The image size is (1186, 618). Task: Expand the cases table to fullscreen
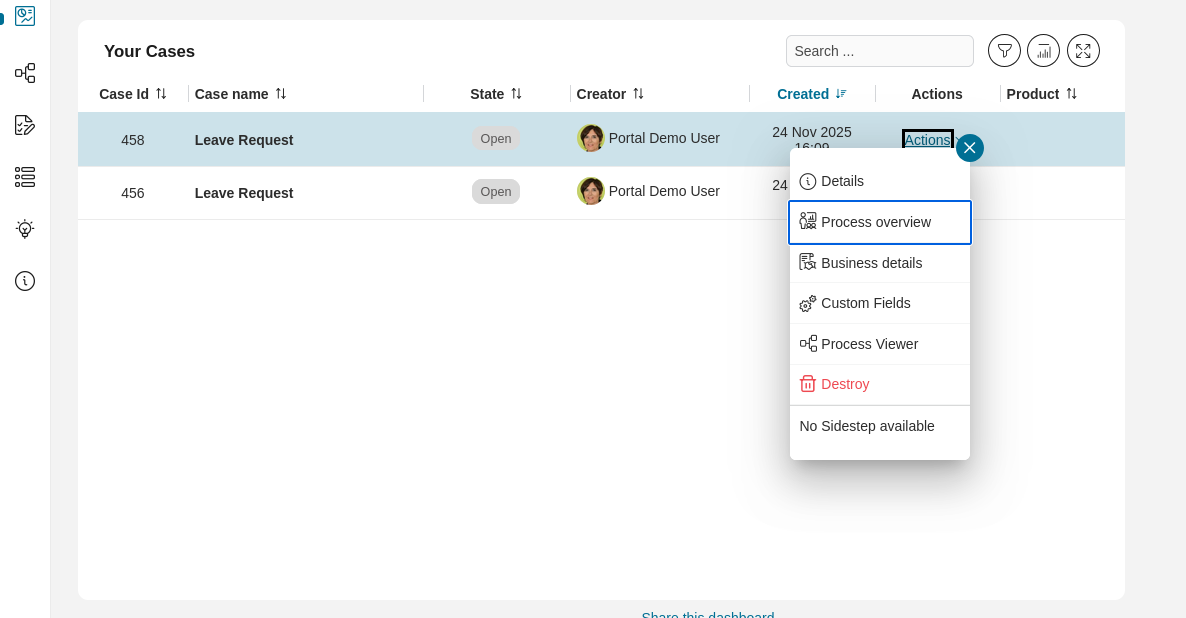[x=1083, y=50]
